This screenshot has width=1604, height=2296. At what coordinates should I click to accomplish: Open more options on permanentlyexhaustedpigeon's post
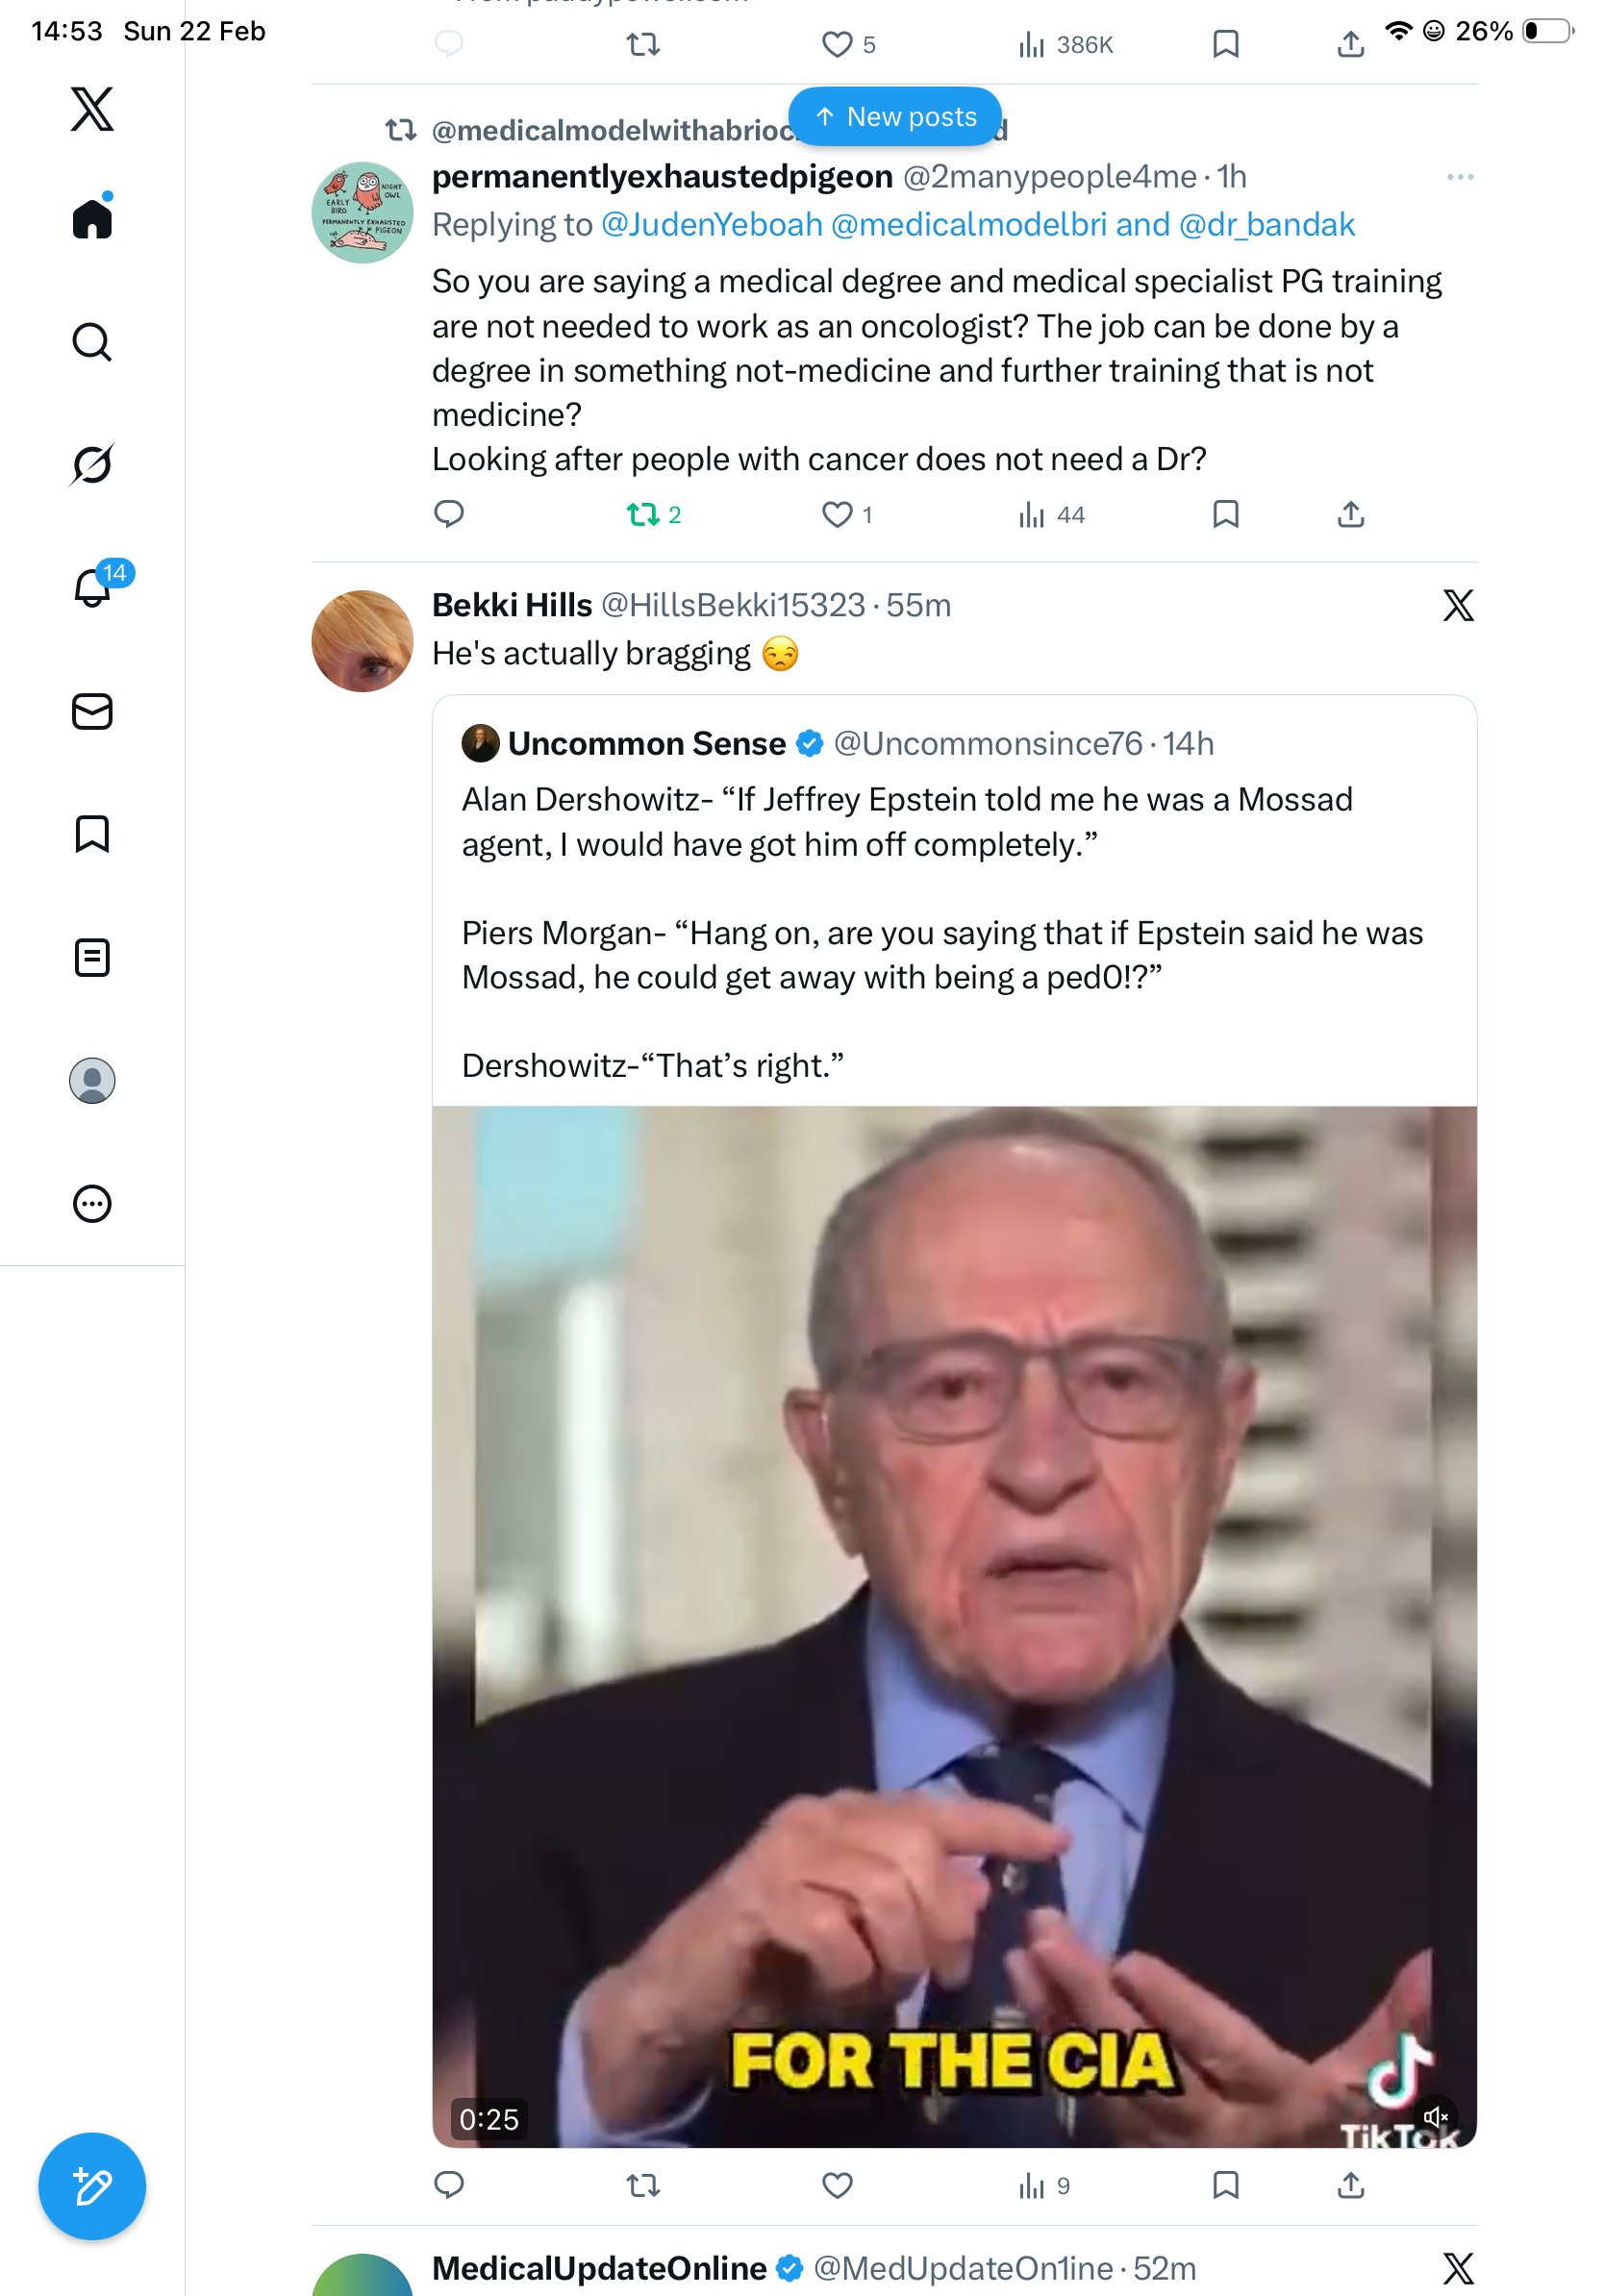[1459, 177]
